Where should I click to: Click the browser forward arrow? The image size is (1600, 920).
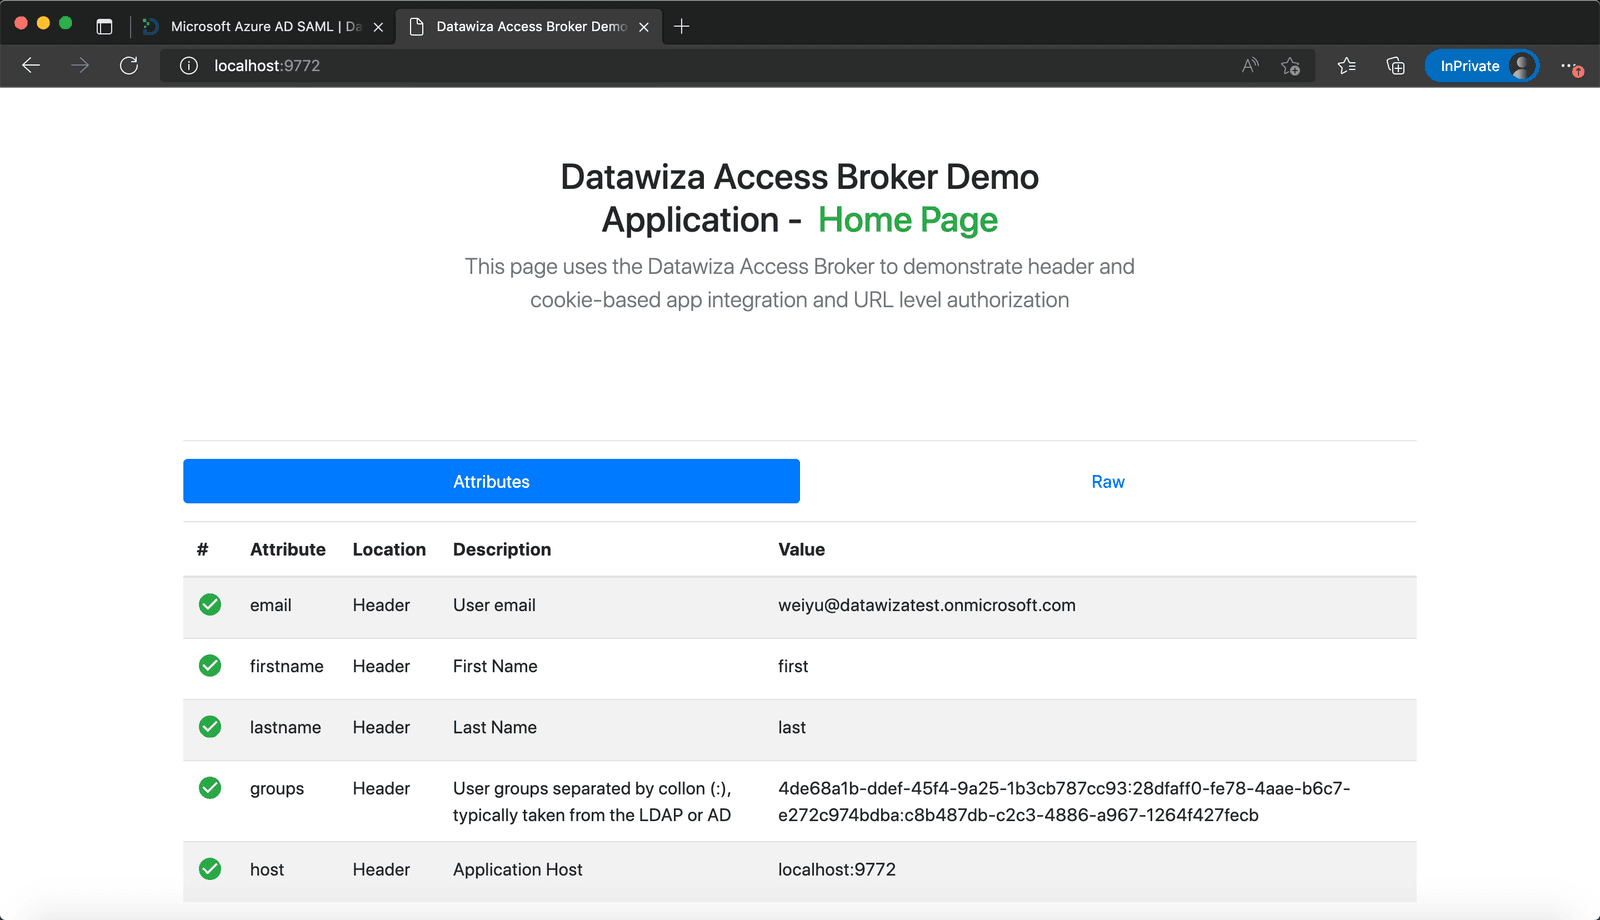point(80,66)
